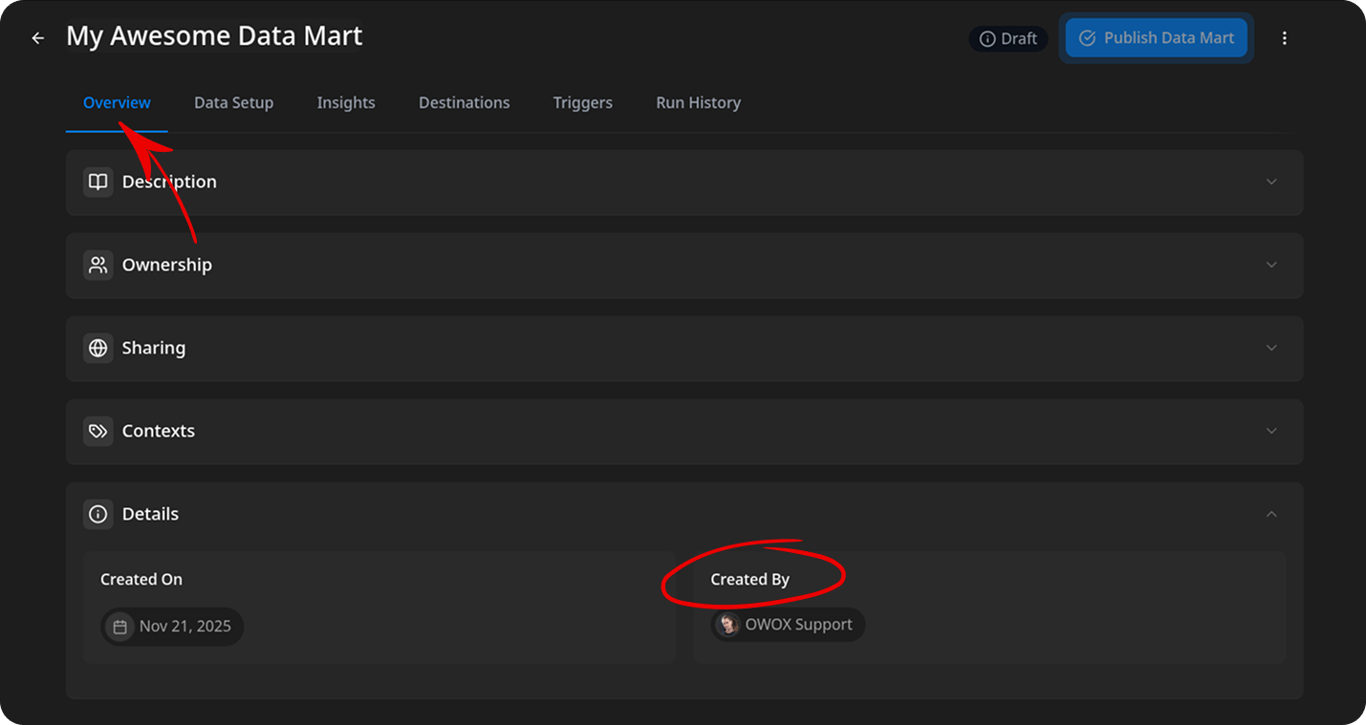Switch to the Overview tab

click(117, 103)
